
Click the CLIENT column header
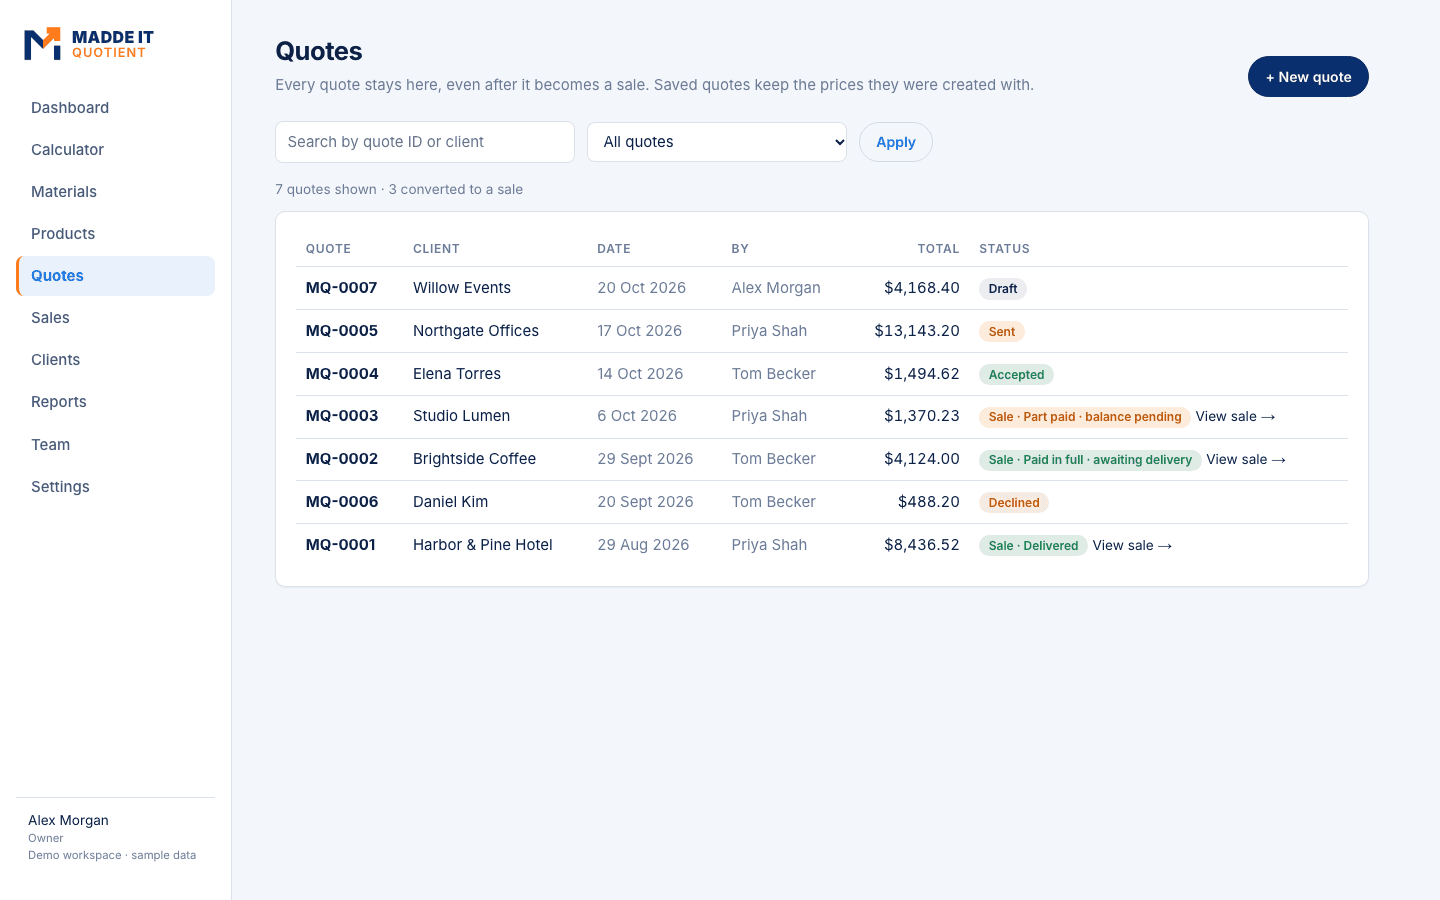[x=436, y=249]
